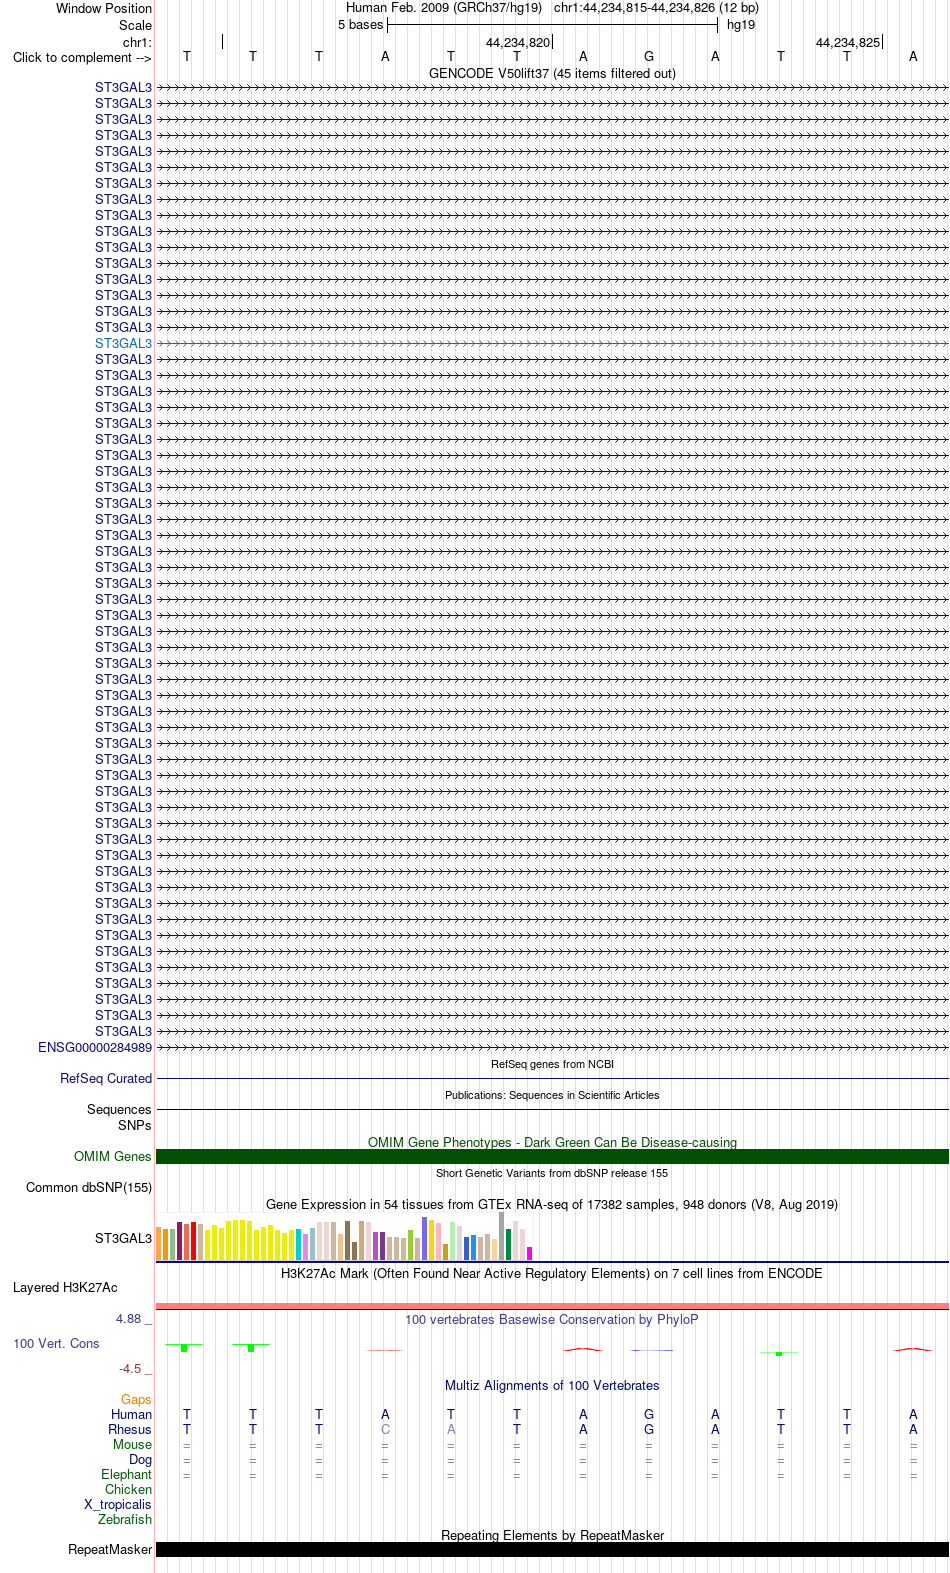Click the Common dbSNP(155) track label
Viewport: 950px width, 1573px height.
click(89, 1187)
